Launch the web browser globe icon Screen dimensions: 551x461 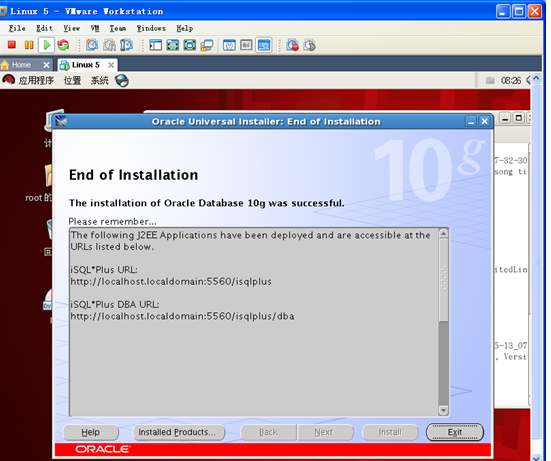coord(122,80)
